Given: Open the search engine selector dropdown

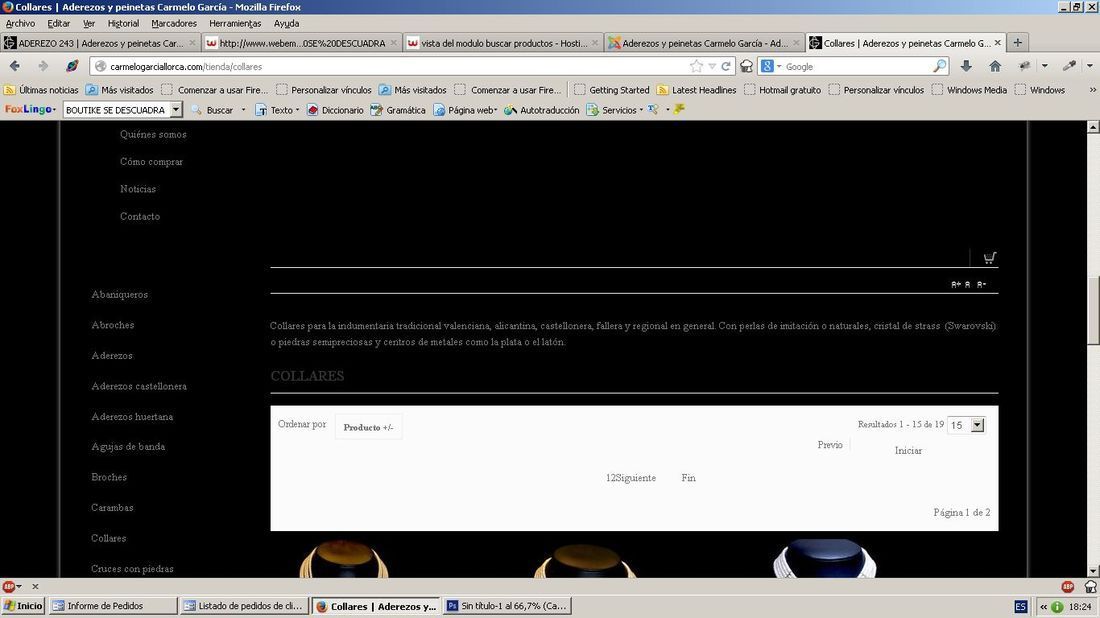Looking at the screenshot, I should 771,66.
